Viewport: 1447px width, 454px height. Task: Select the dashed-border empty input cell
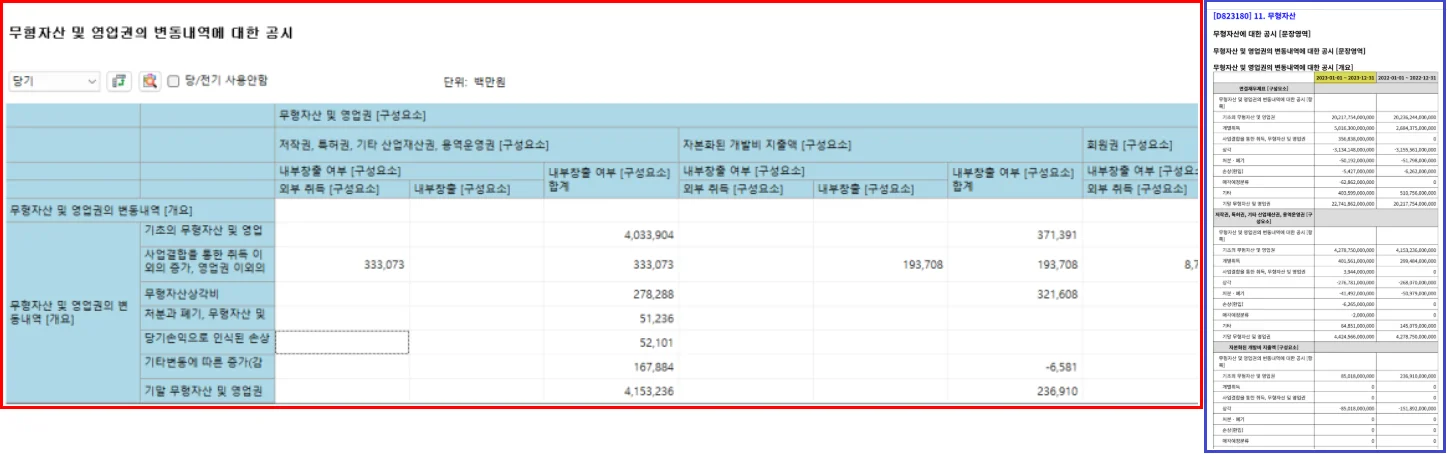(x=342, y=342)
